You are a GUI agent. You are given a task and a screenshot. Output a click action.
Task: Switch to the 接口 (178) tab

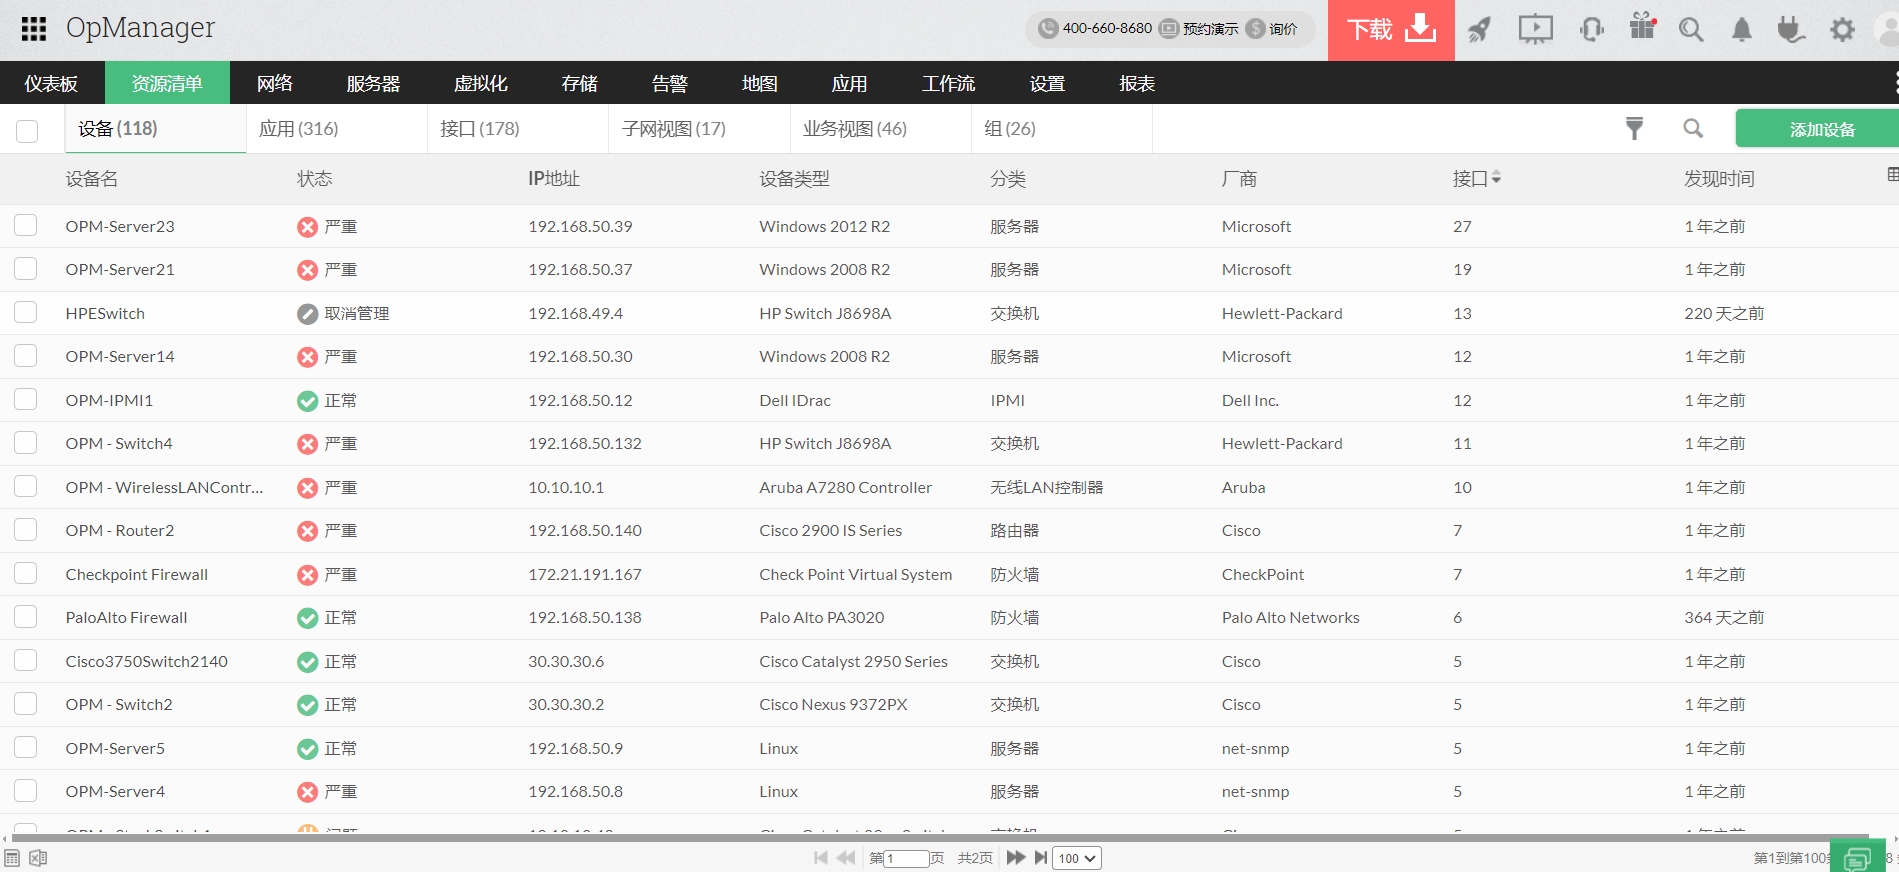pyautogui.click(x=518, y=129)
